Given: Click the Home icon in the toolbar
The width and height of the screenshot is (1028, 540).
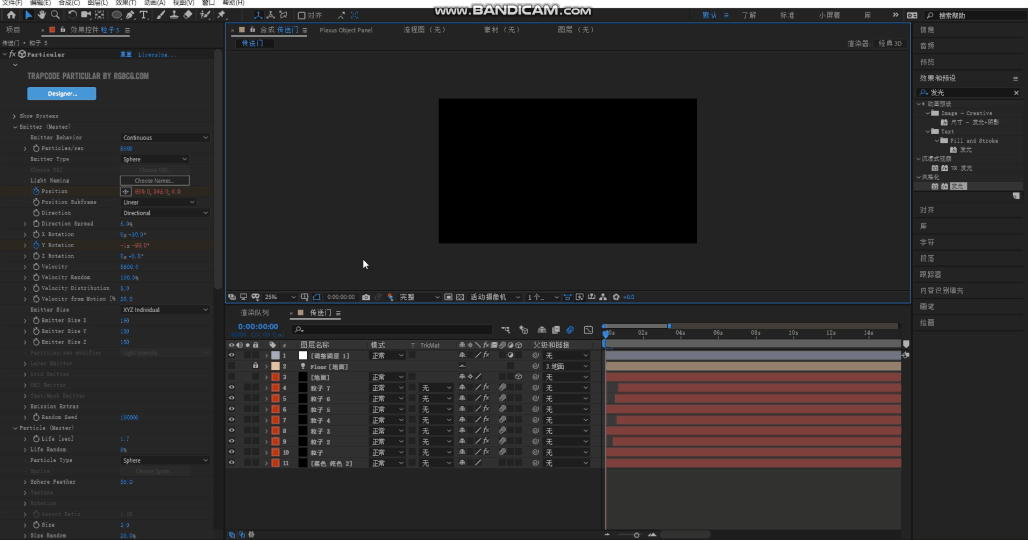Looking at the screenshot, I should pos(11,15).
